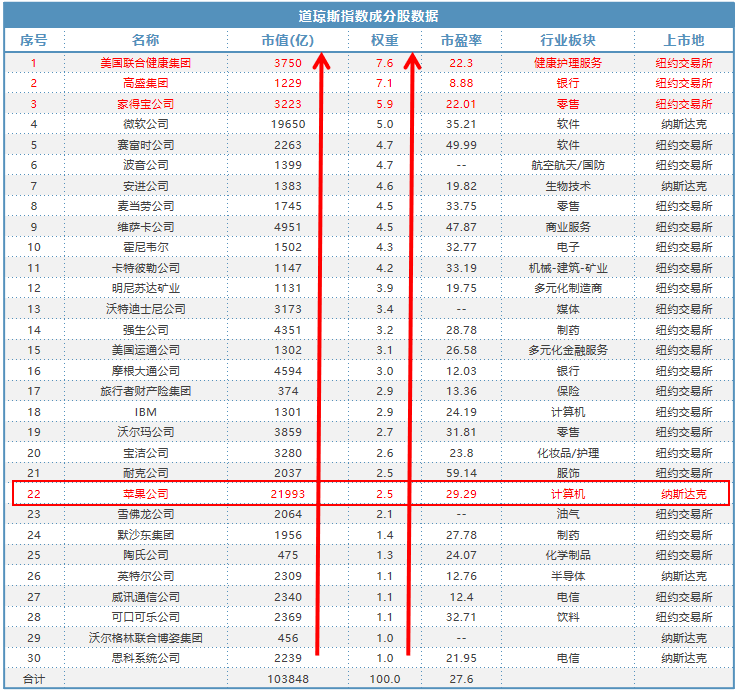
Task: Click market value 19650 for 微软公司
Action: tap(288, 124)
